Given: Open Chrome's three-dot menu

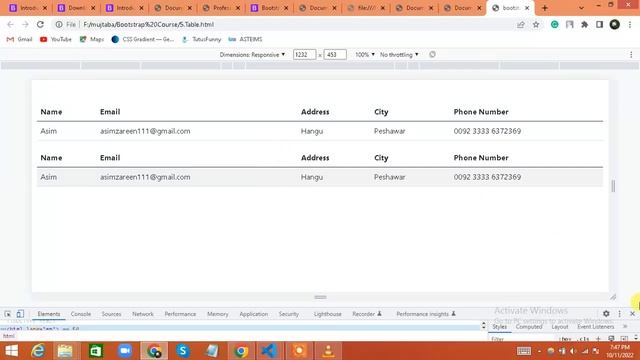Looking at the screenshot, I should pyautogui.click(x=630, y=24).
